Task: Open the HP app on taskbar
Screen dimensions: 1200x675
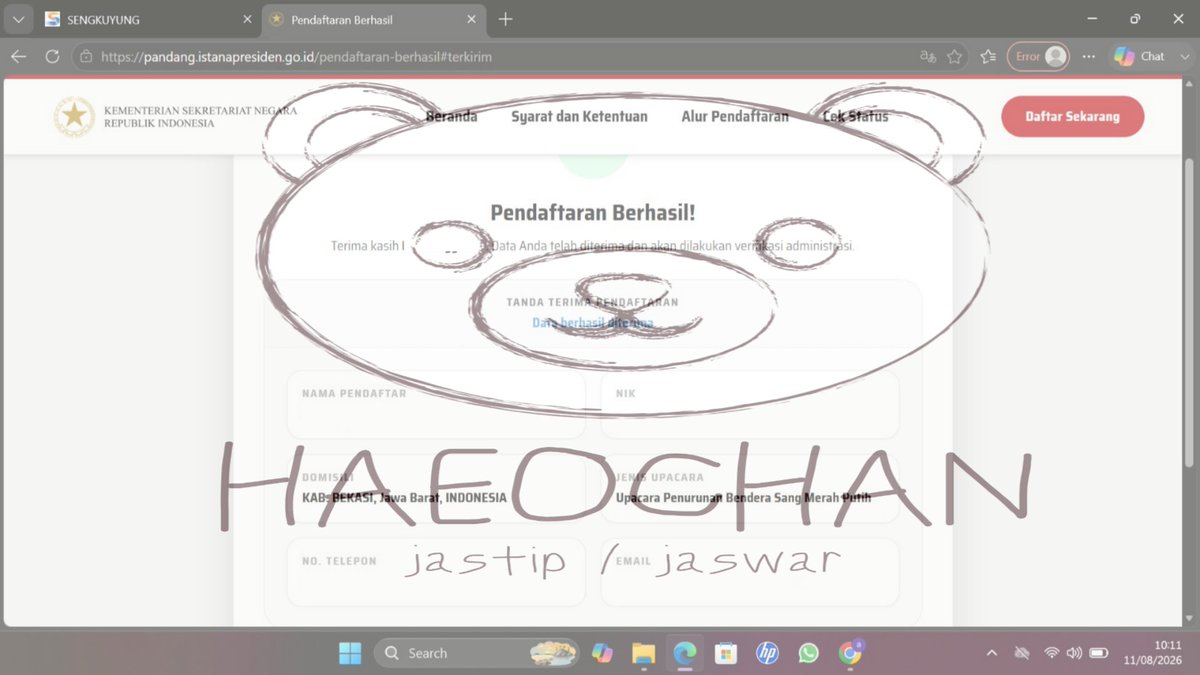Action: [767, 653]
